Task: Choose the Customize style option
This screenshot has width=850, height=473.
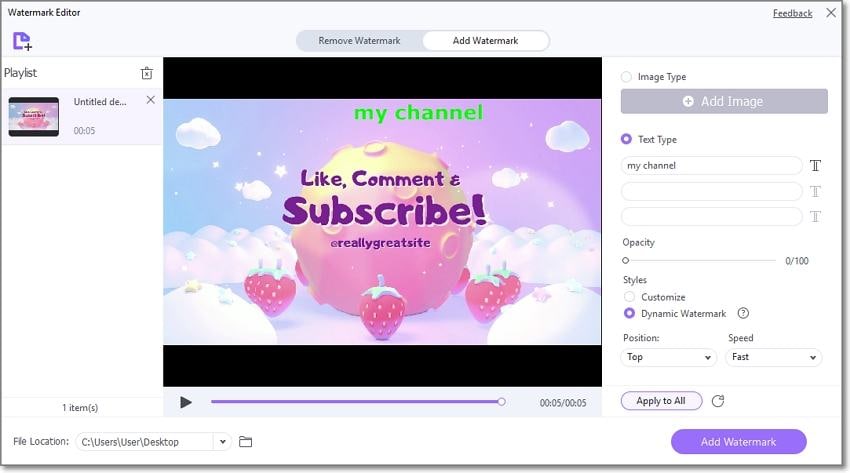Action: (629, 297)
